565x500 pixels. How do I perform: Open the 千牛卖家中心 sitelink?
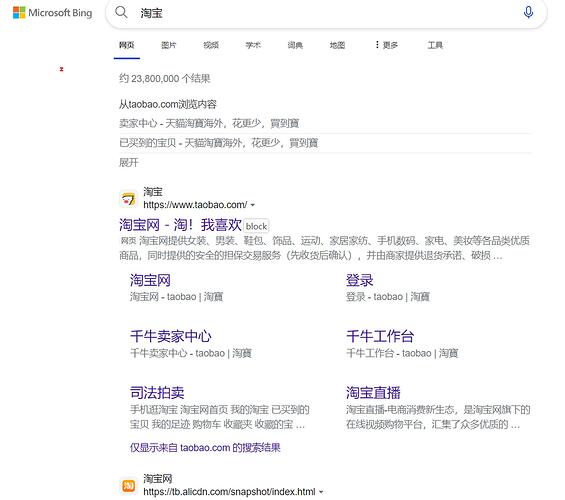click(171, 336)
